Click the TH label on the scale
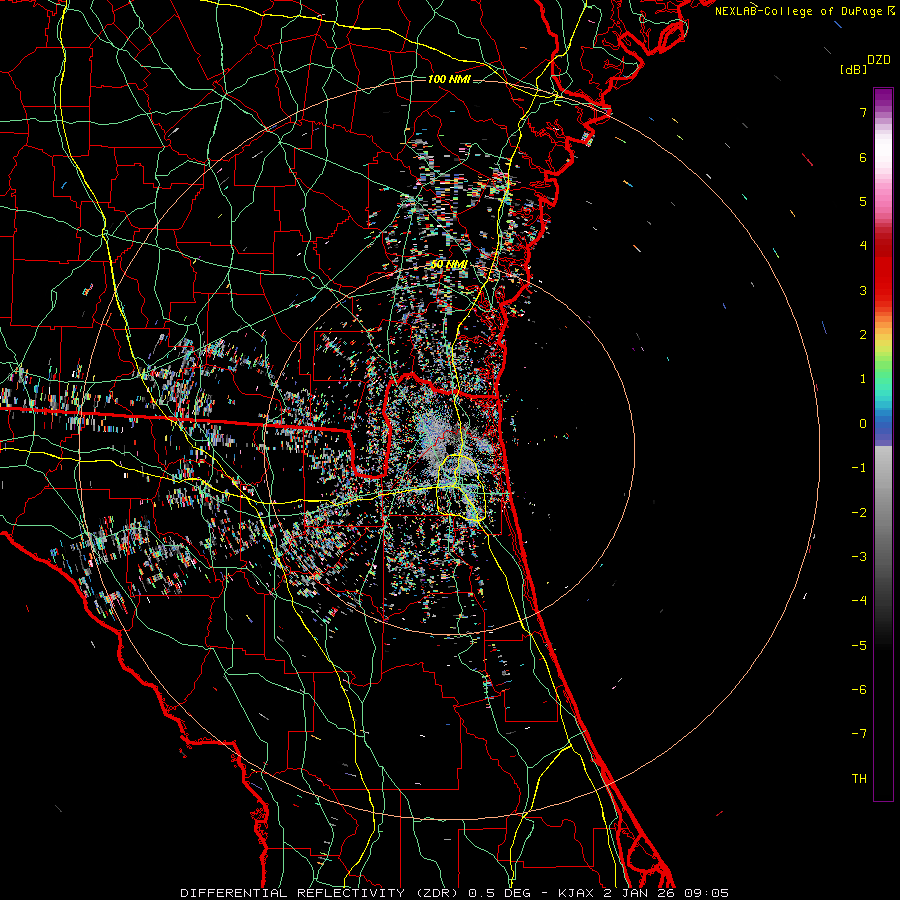Screen dimensions: 900x900 (858, 778)
